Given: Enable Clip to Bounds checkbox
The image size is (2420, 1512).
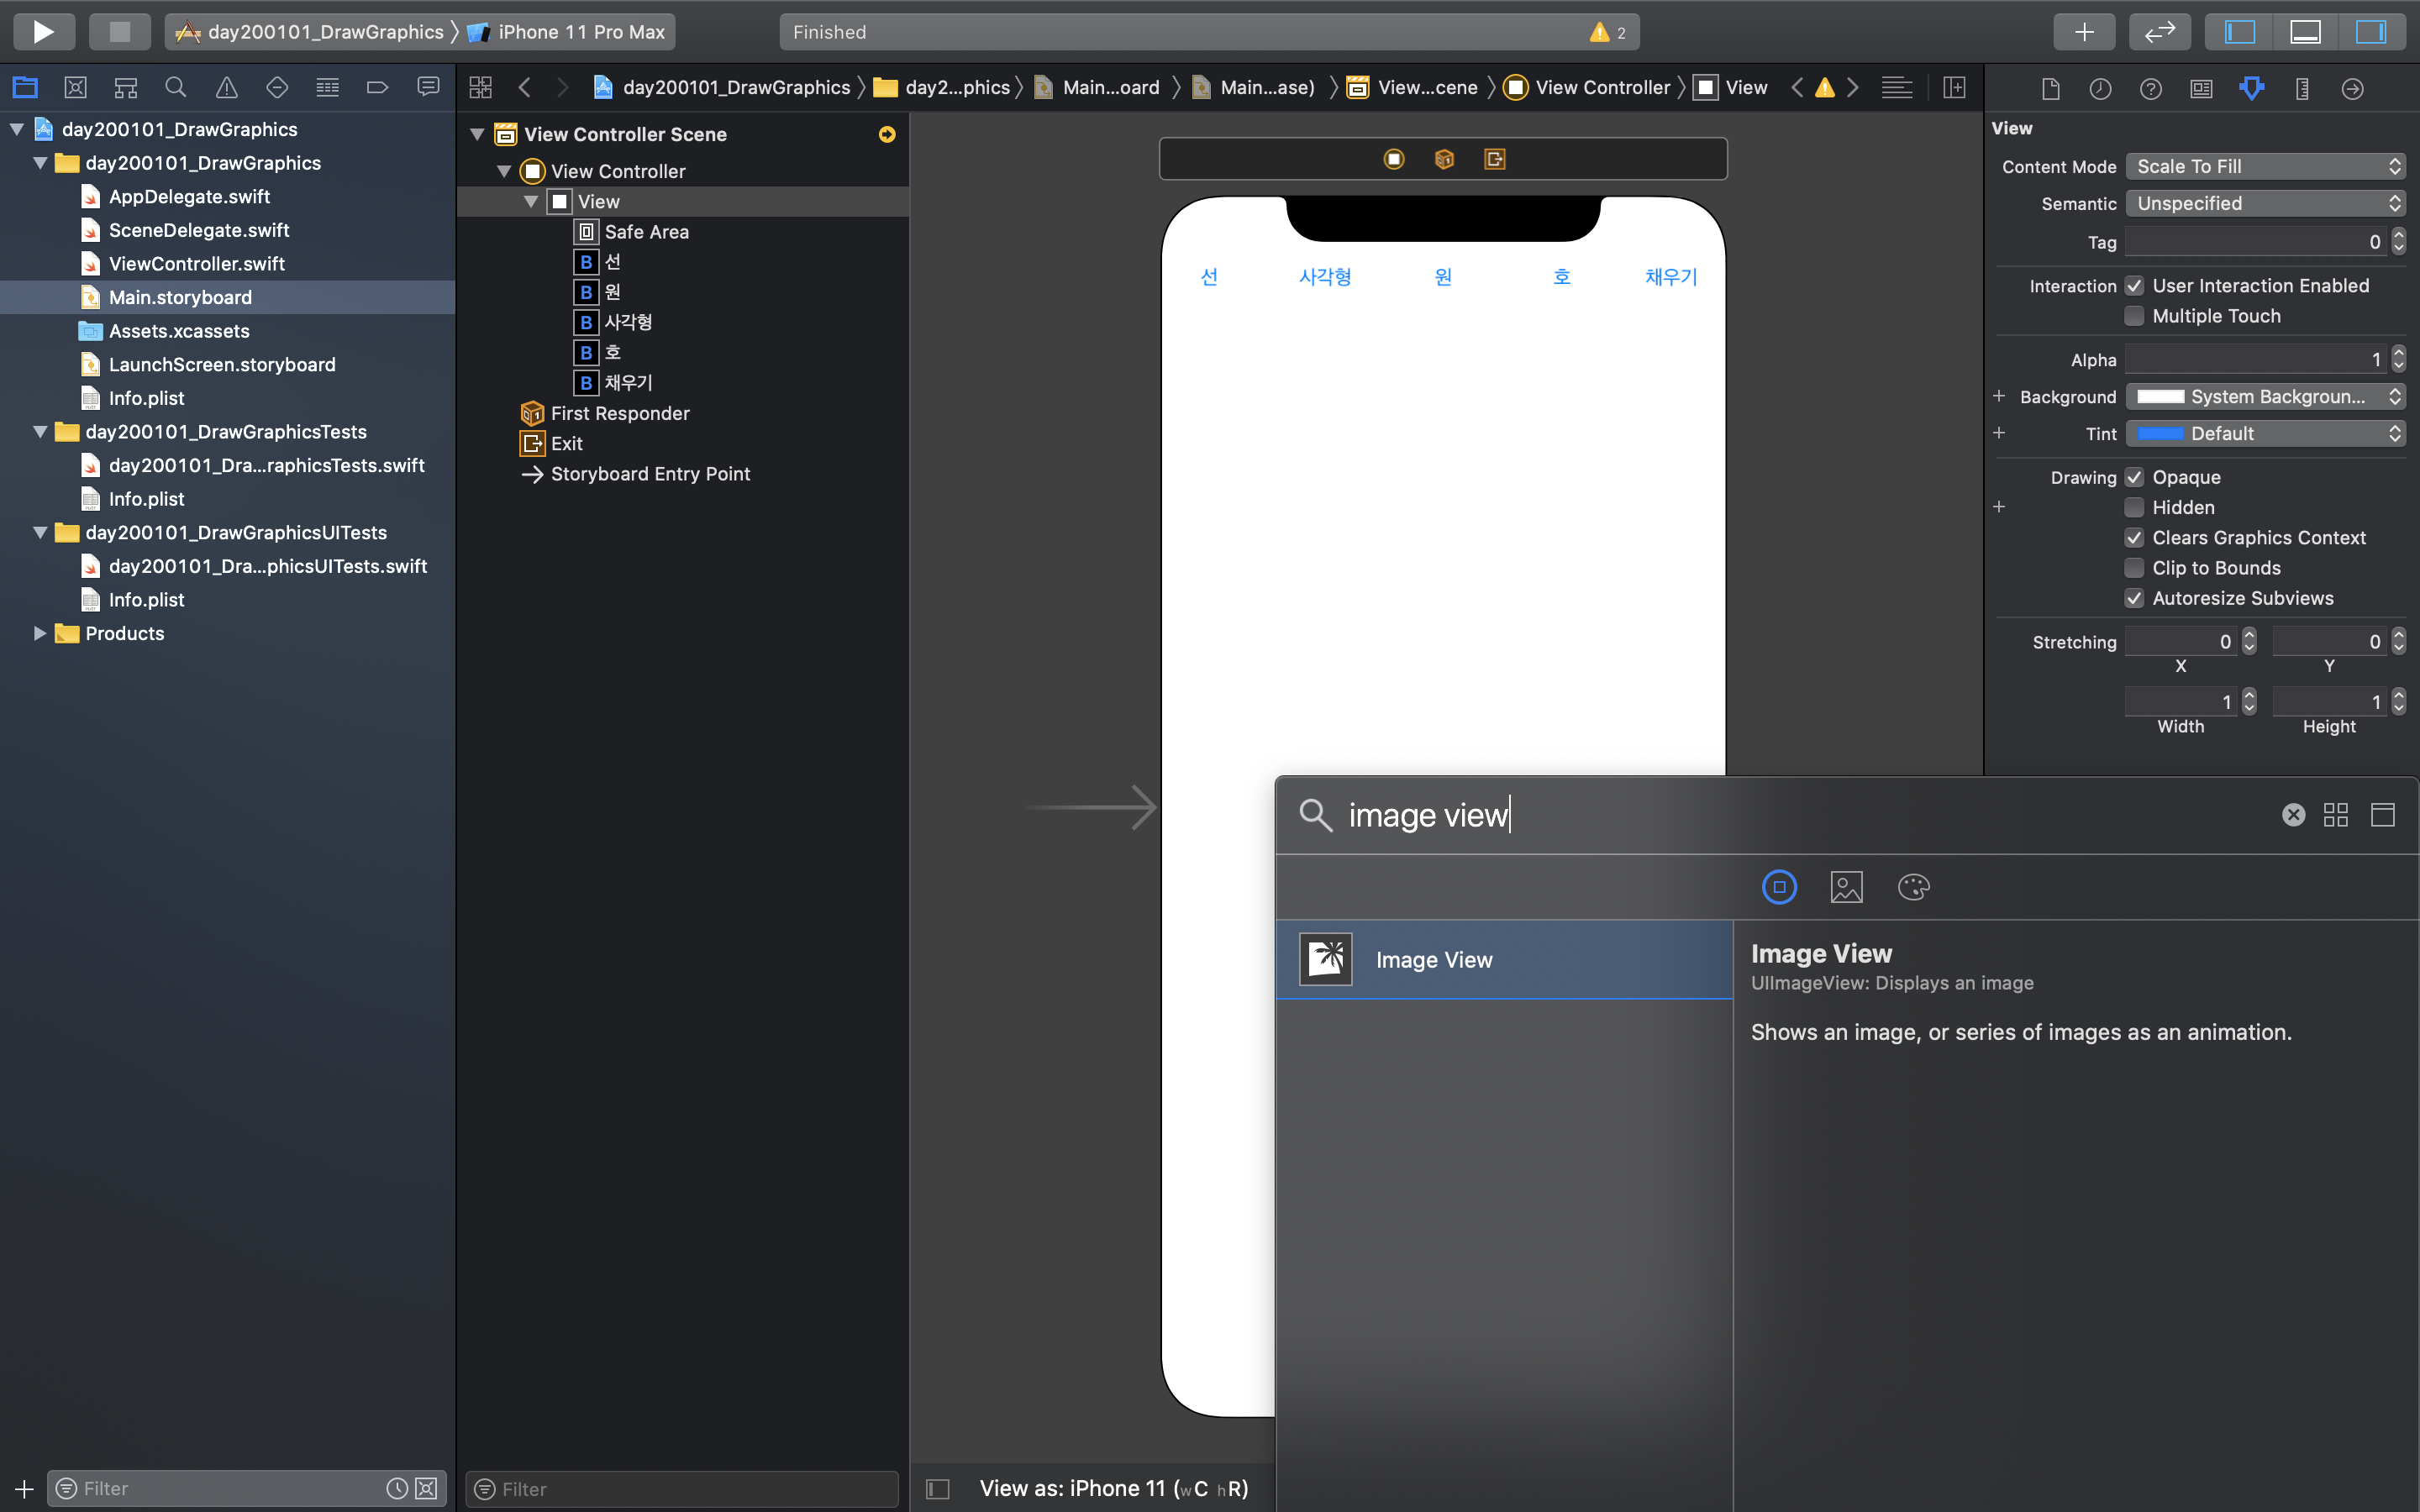Looking at the screenshot, I should [2134, 568].
